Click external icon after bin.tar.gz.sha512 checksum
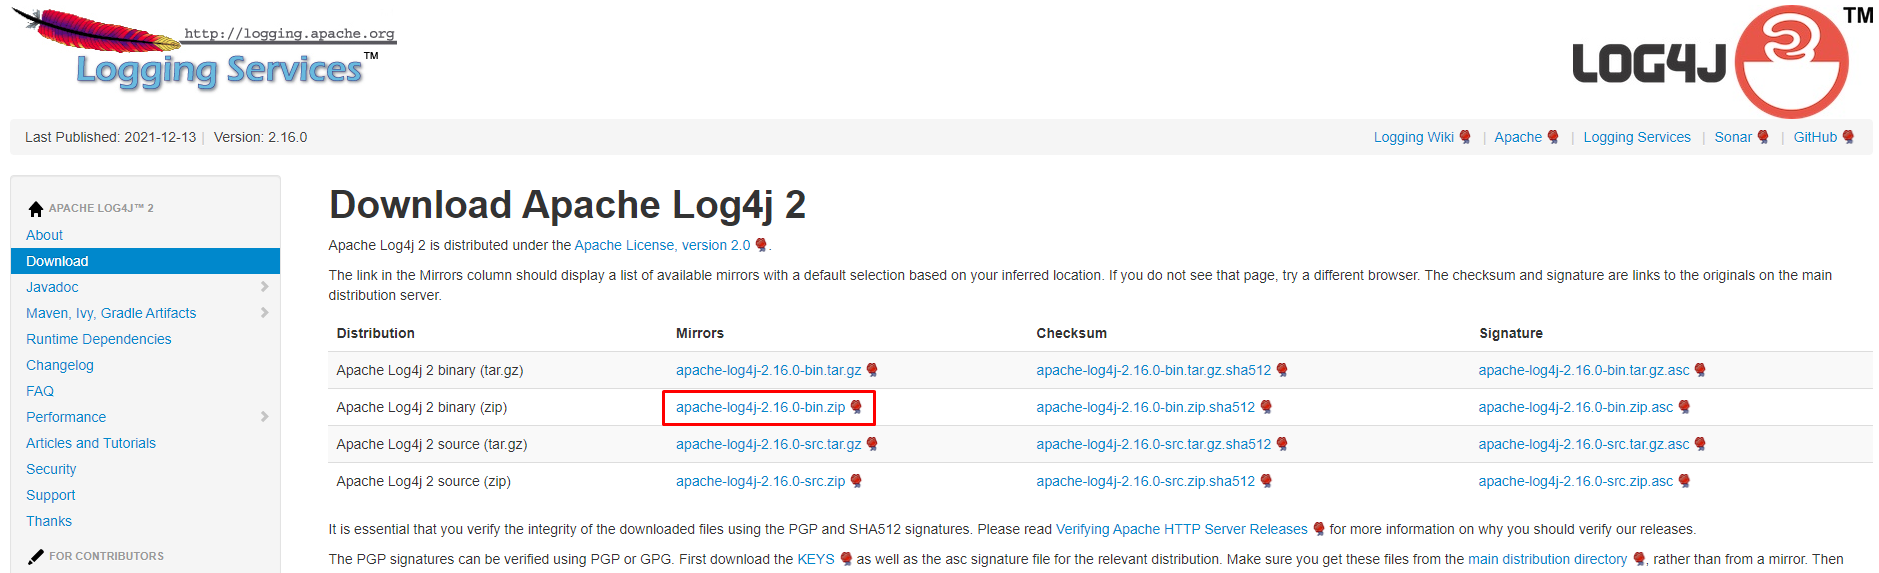 tap(1282, 370)
